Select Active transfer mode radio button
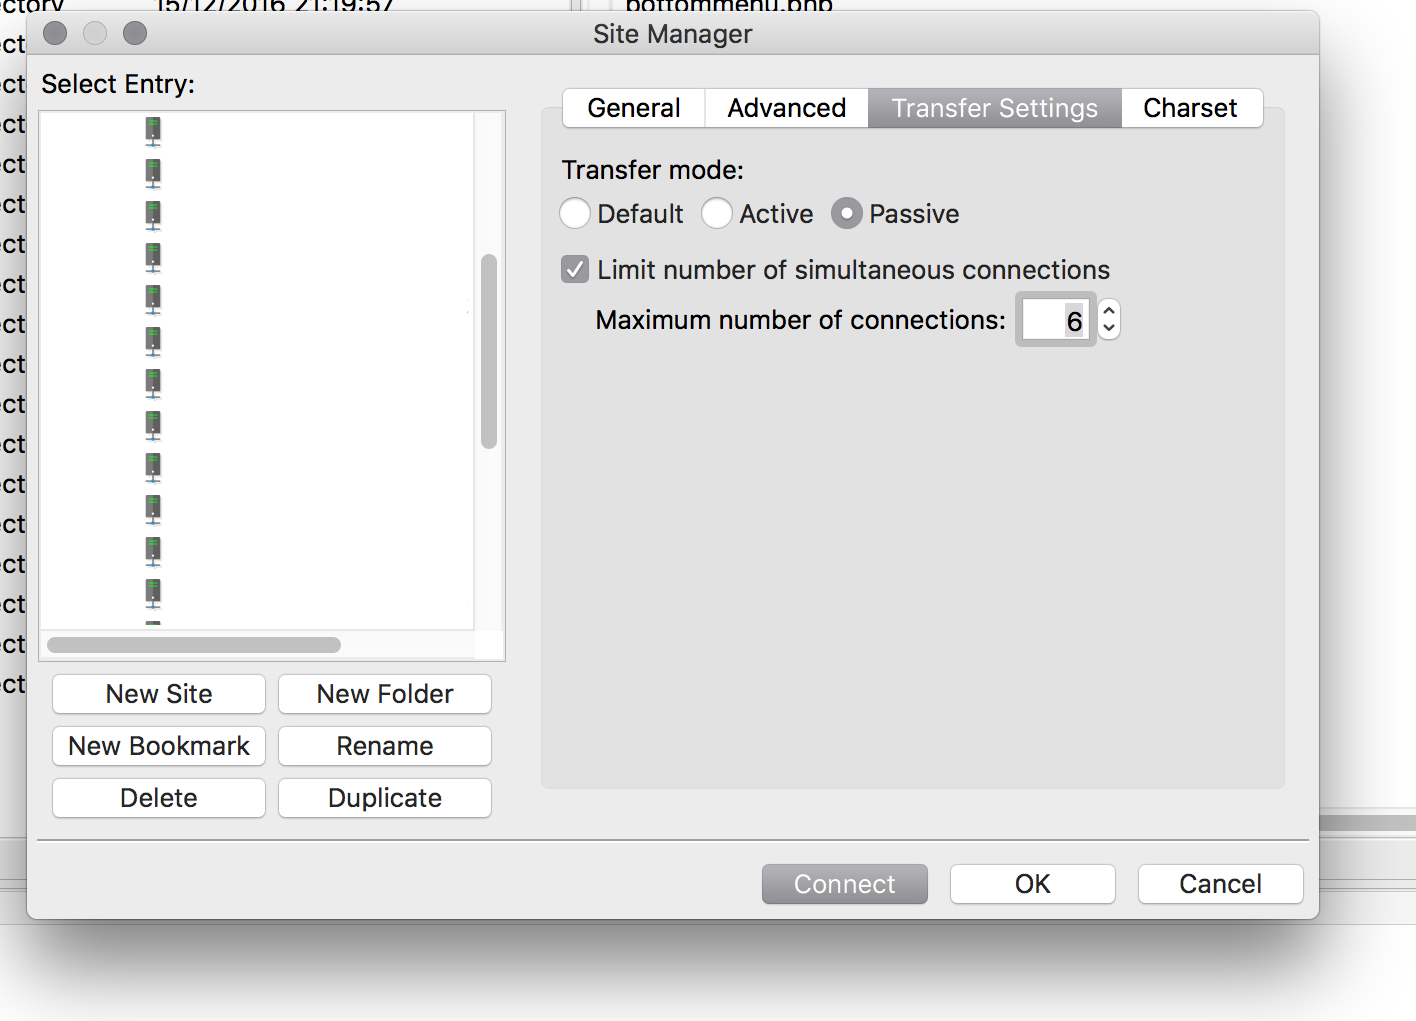This screenshot has height=1021, width=1416. 717,213
